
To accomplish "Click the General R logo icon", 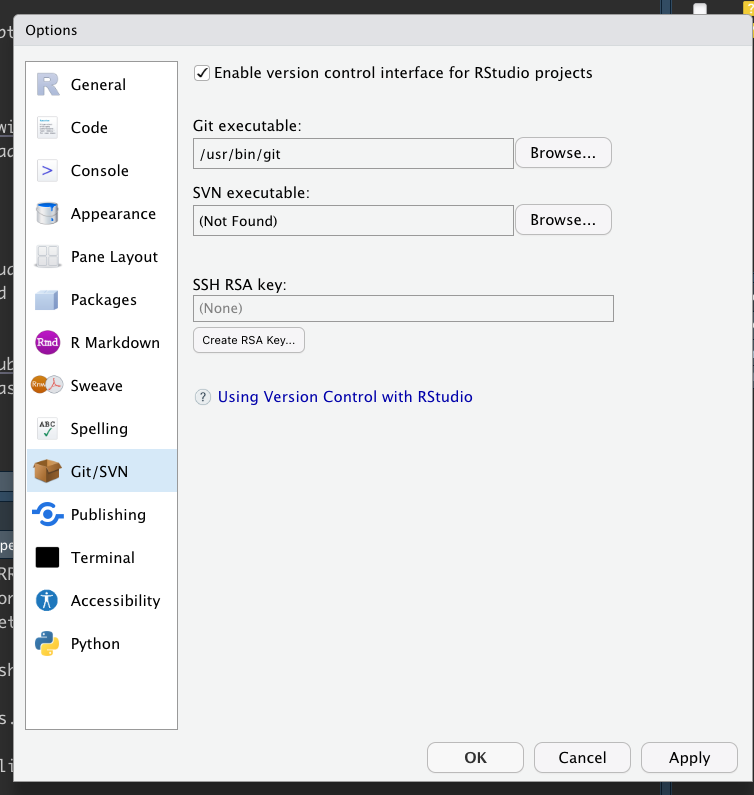I will 47,85.
